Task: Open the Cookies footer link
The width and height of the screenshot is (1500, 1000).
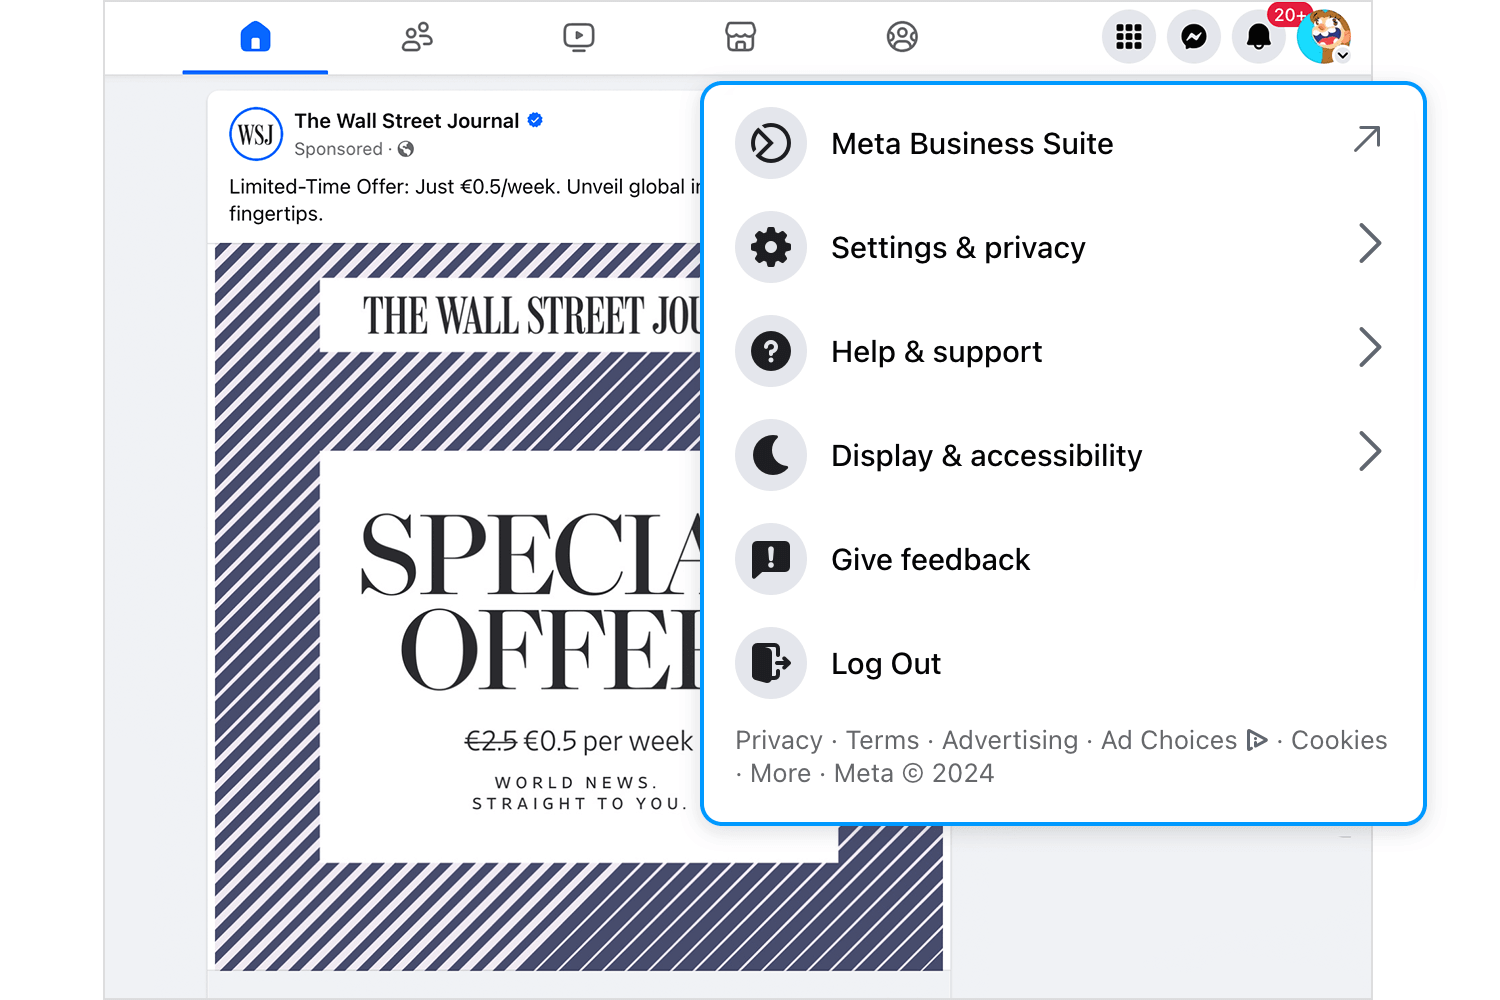Action: 1339,740
